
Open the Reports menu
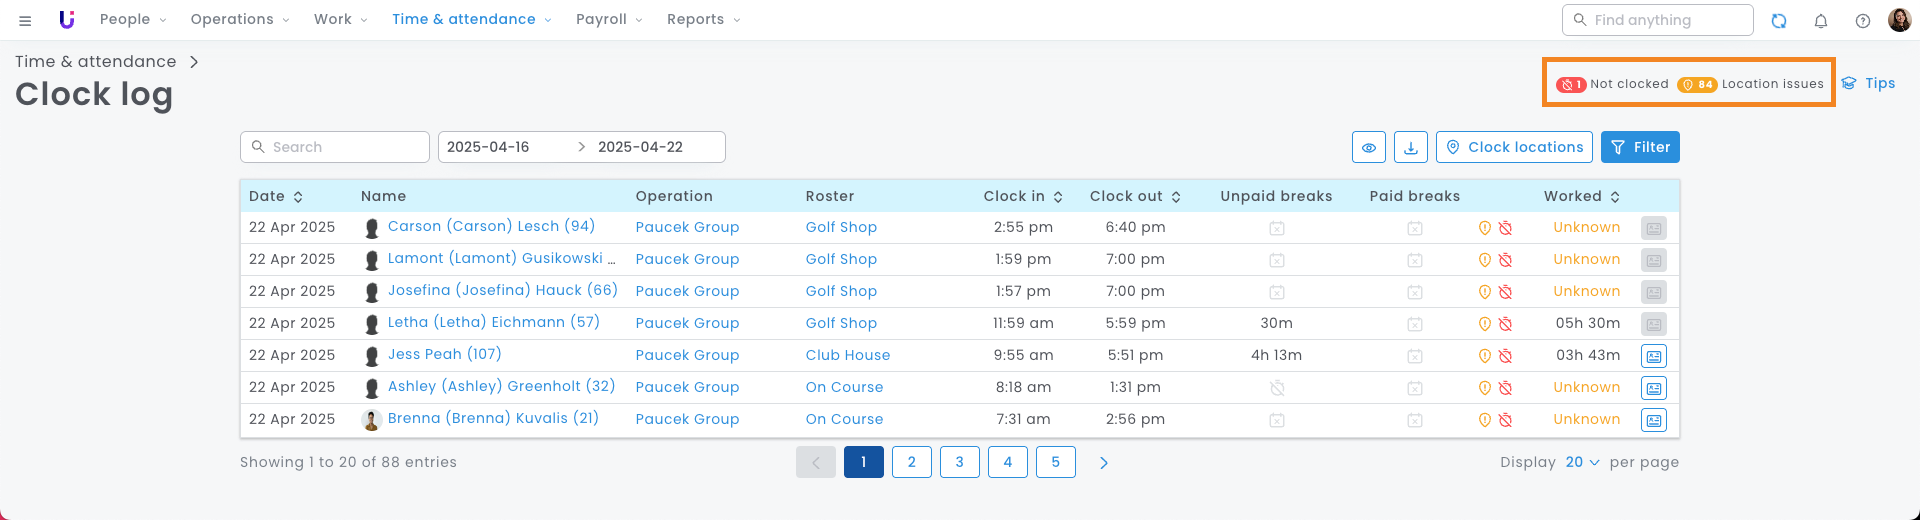pos(703,19)
